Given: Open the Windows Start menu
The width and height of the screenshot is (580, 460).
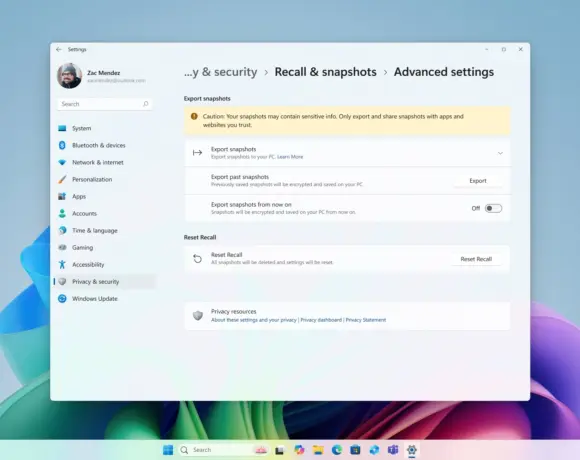Looking at the screenshot, I should coord(168,450).
